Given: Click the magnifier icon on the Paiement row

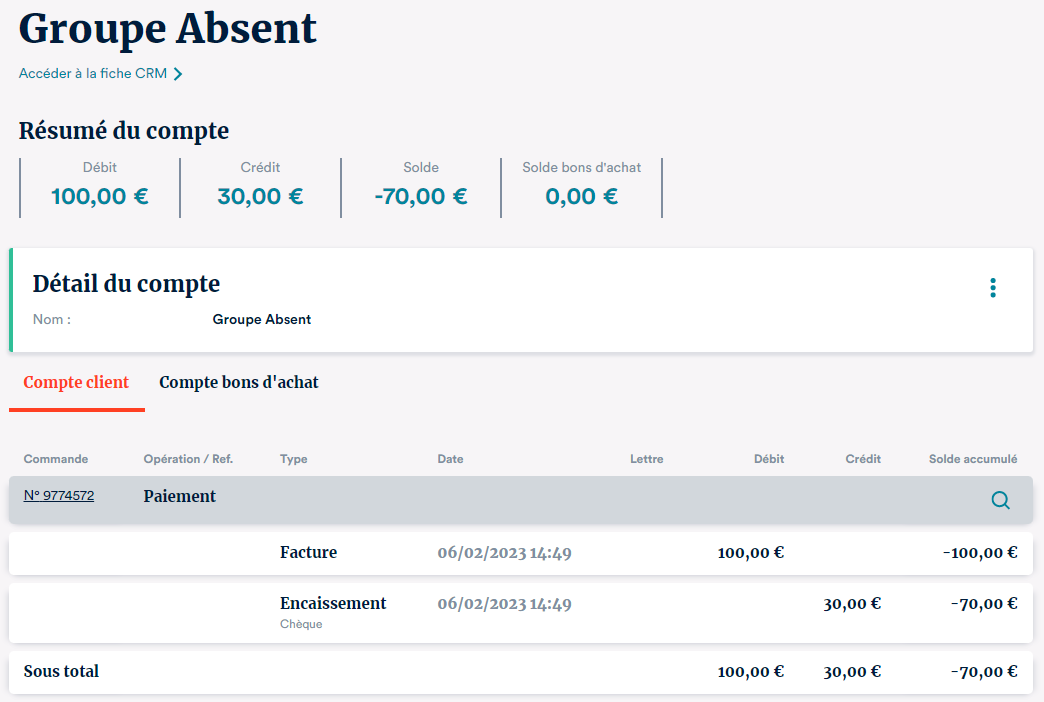Looking at the screenshot, I should [1000, 500].
